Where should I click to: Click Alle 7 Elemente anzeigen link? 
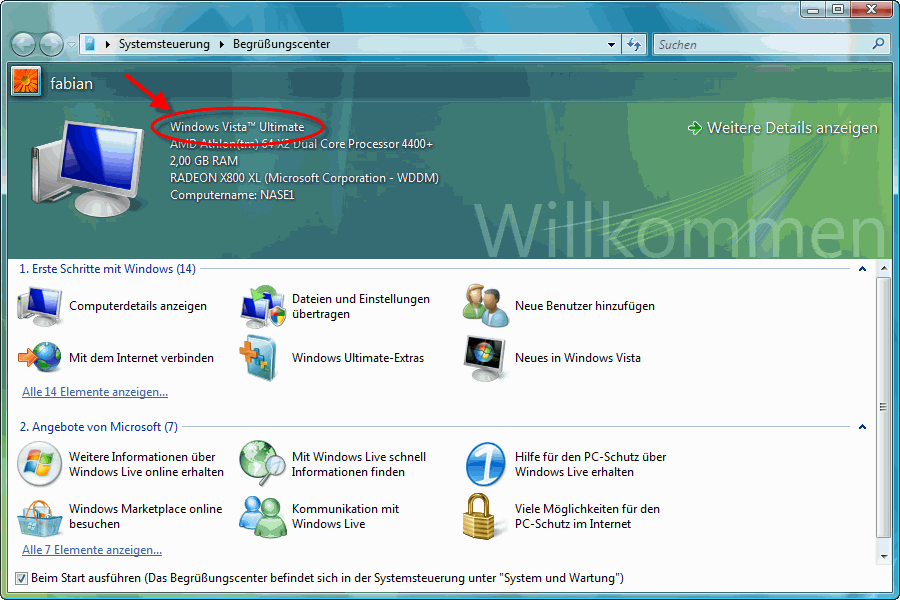[x=92, y=550]
